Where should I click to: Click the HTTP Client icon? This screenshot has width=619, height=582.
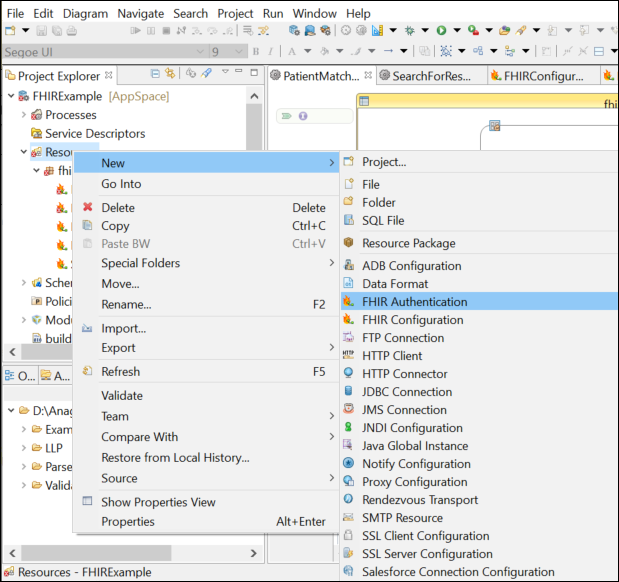tap(348, 356)
